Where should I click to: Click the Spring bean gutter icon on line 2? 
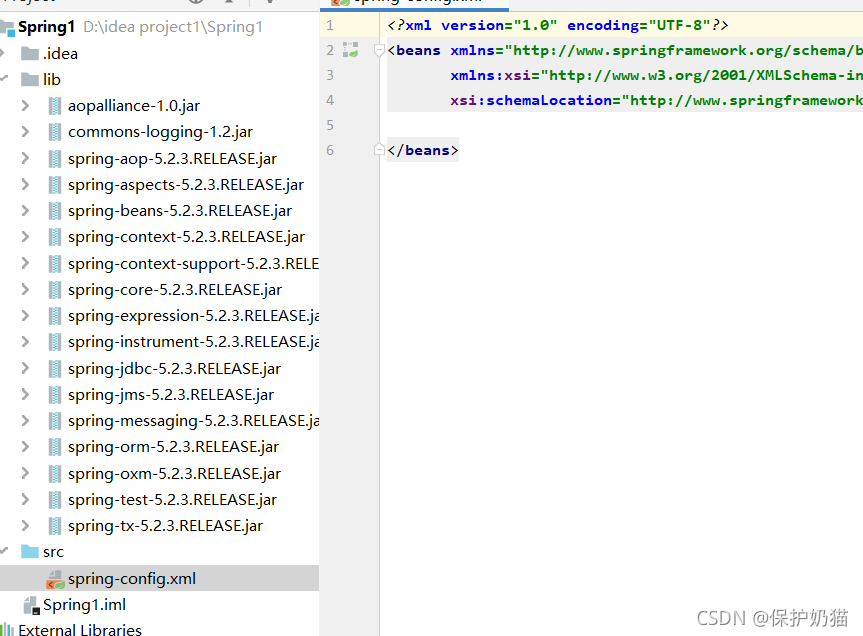coord(351,50)
